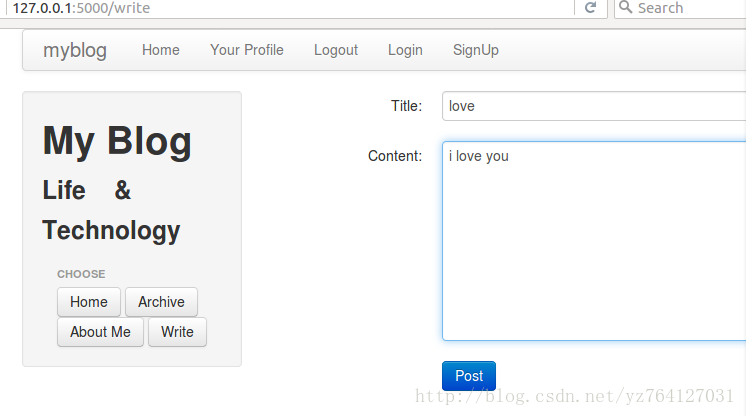Open the Archive sidebar button

click(x=161, y=302)
